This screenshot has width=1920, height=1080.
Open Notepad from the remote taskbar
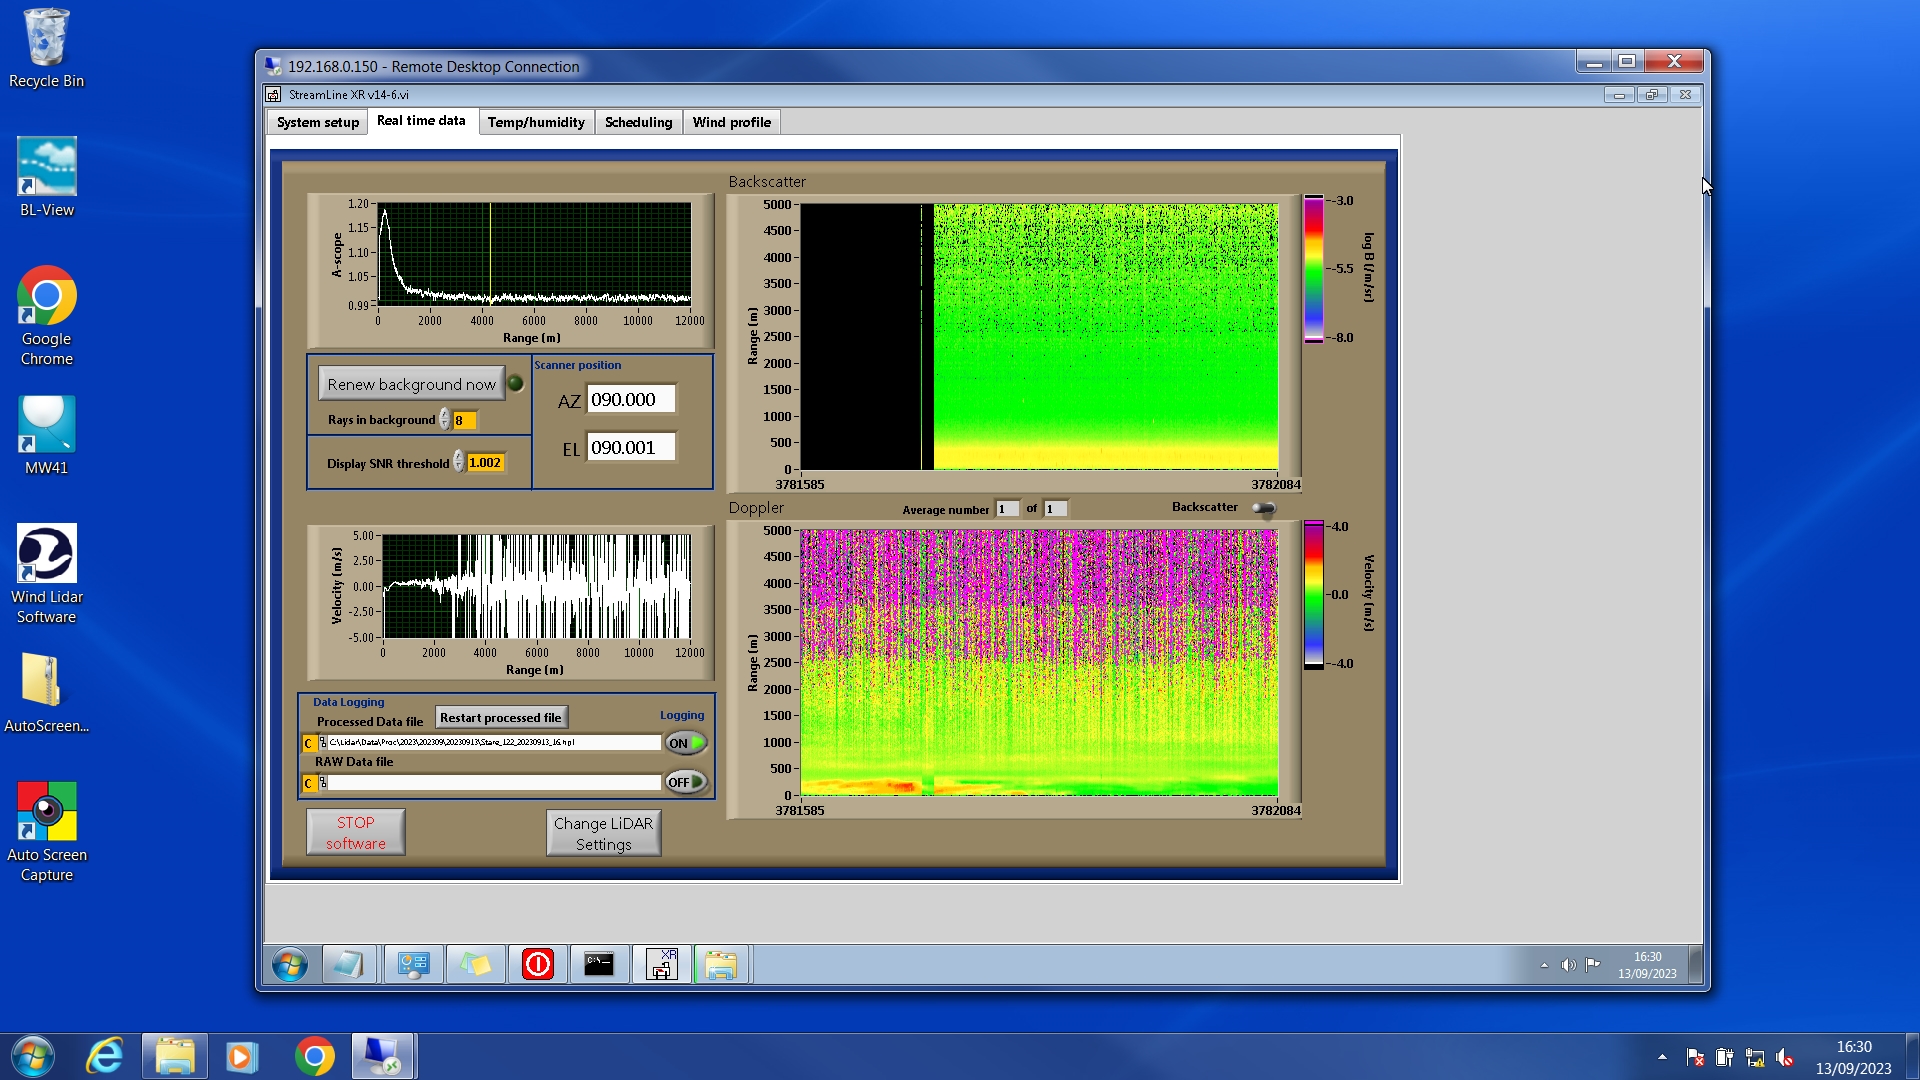349,965
